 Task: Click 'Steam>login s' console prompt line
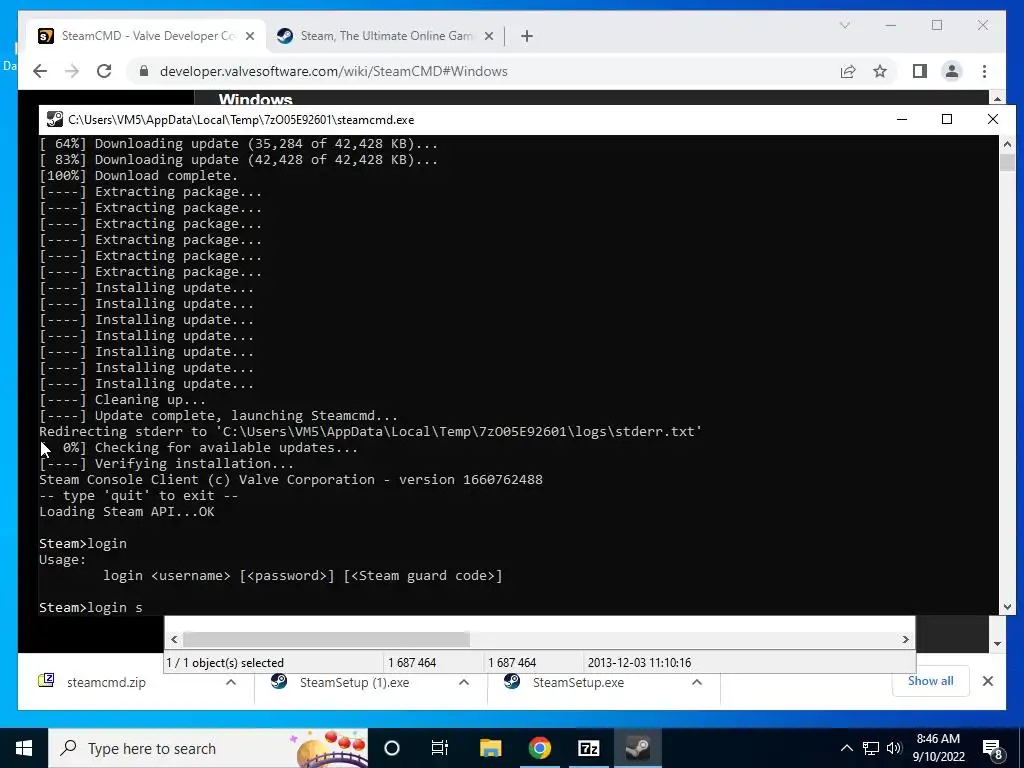91,607
